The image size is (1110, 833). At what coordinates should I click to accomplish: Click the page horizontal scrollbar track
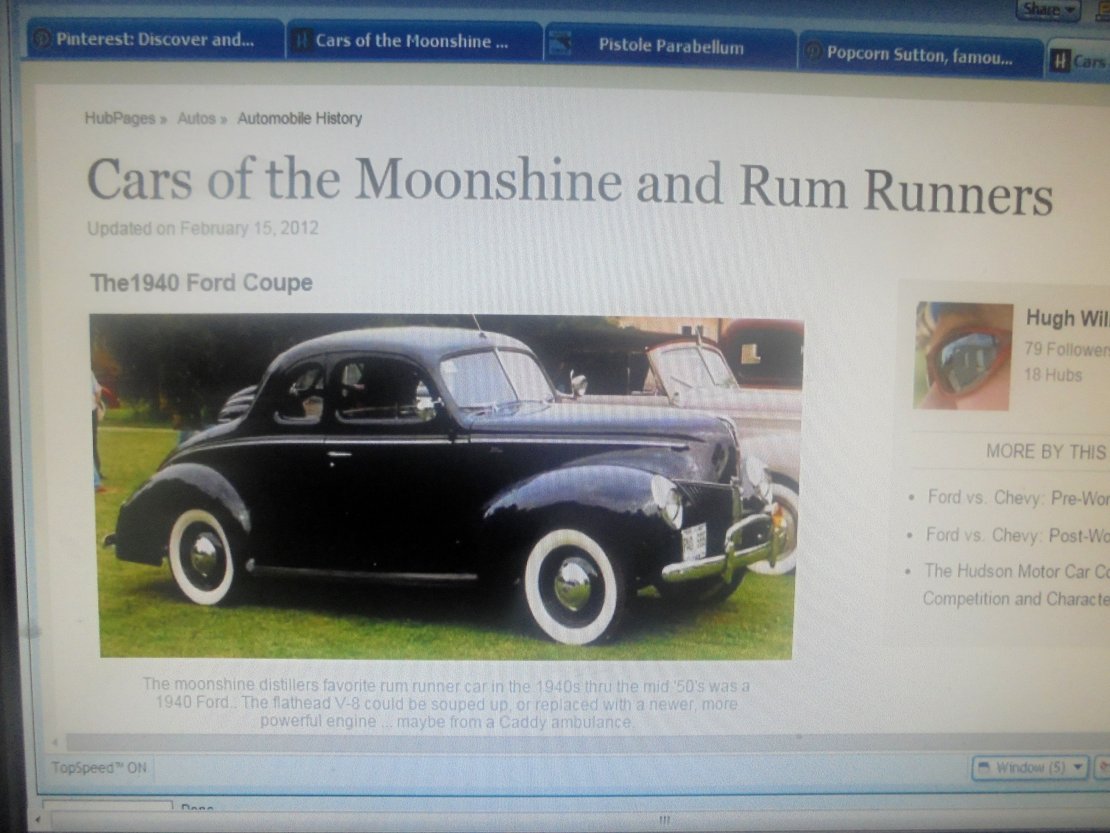coord(588,742)
